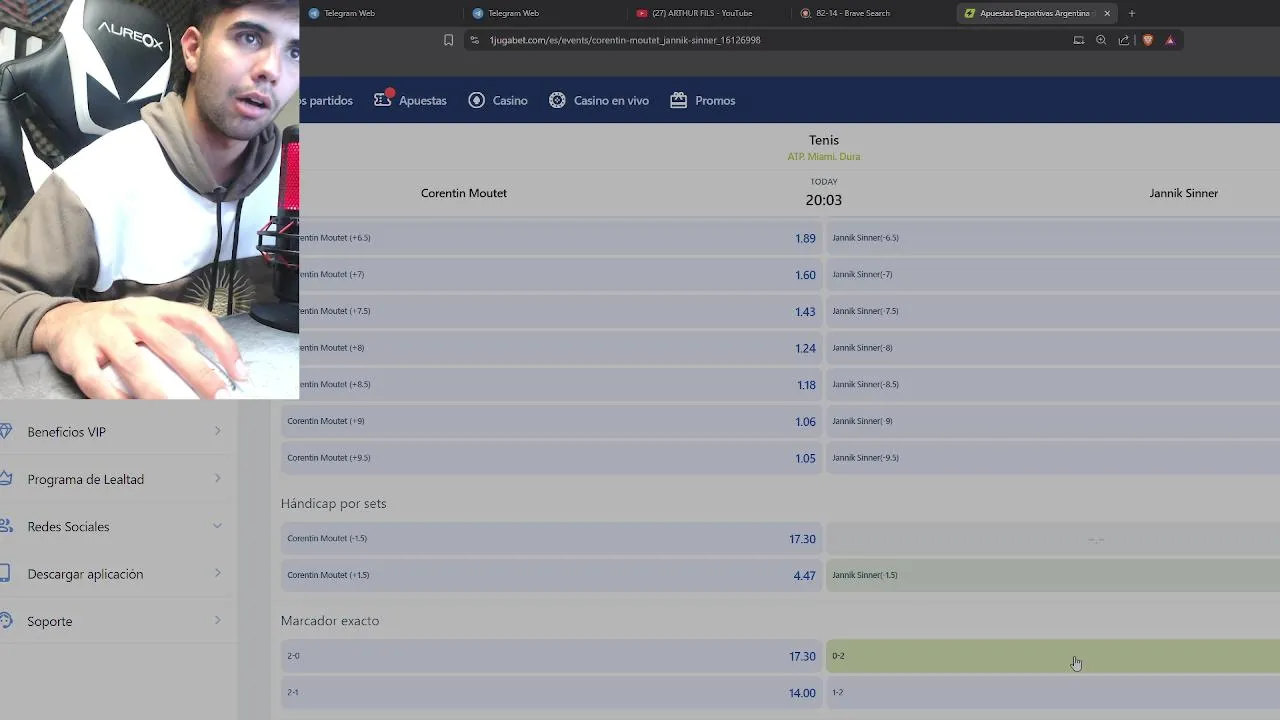Select Corentin Moutet (+9) at 1.06

(551, 421)
